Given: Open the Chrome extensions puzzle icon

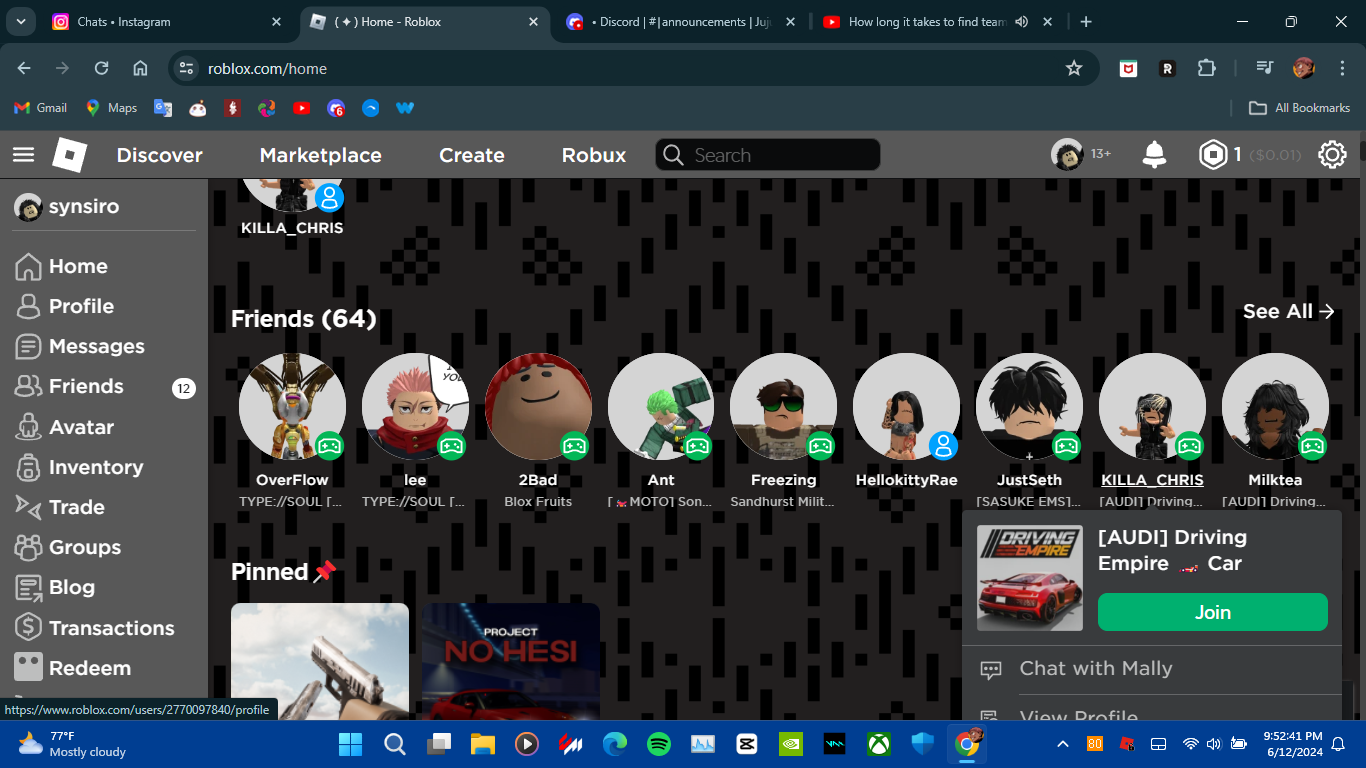Looking at the screenshot, I should click(x=1207, y=68).
